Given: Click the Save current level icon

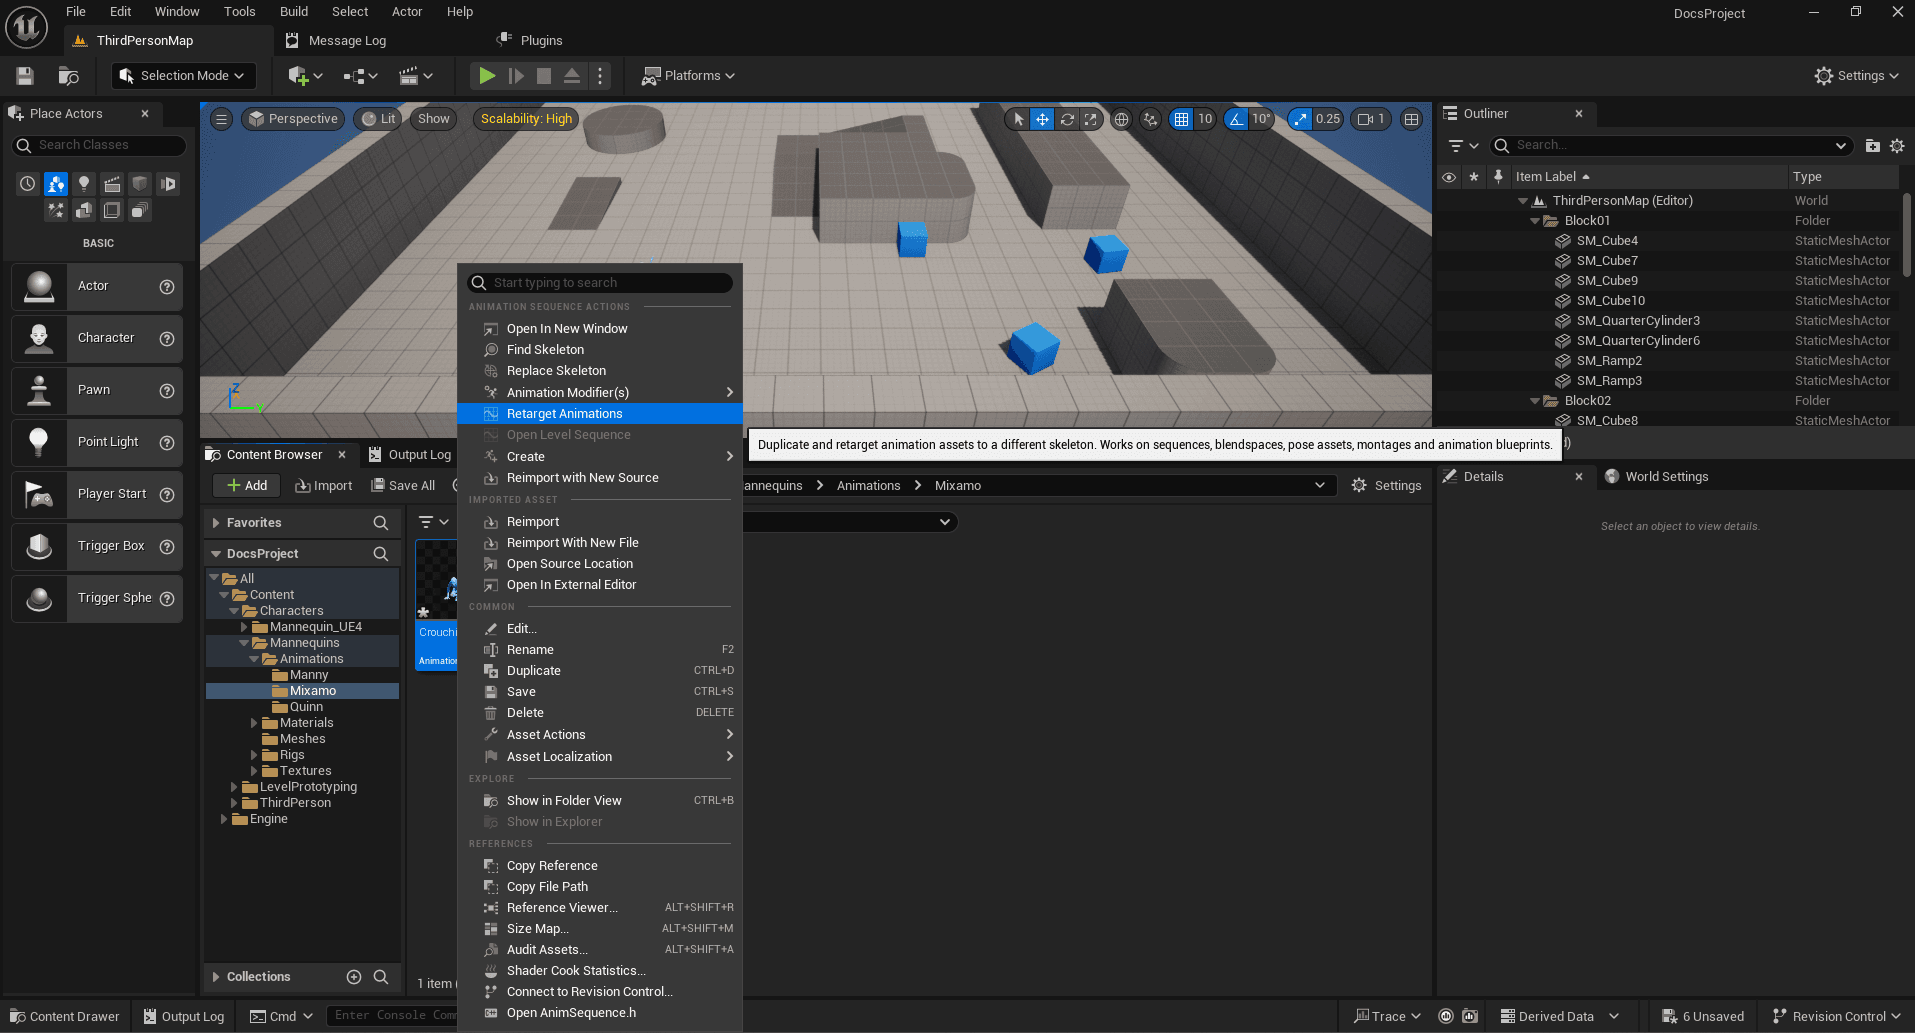Looking at the screenshot, I should 25,76.
